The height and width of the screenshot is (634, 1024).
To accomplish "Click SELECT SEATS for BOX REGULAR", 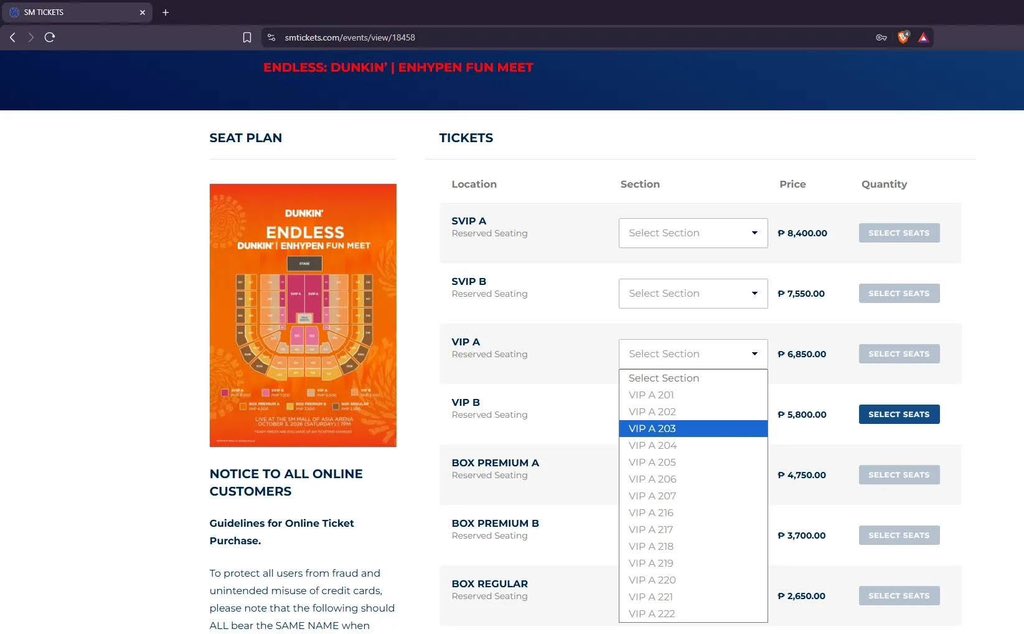I will click(899, 595).
